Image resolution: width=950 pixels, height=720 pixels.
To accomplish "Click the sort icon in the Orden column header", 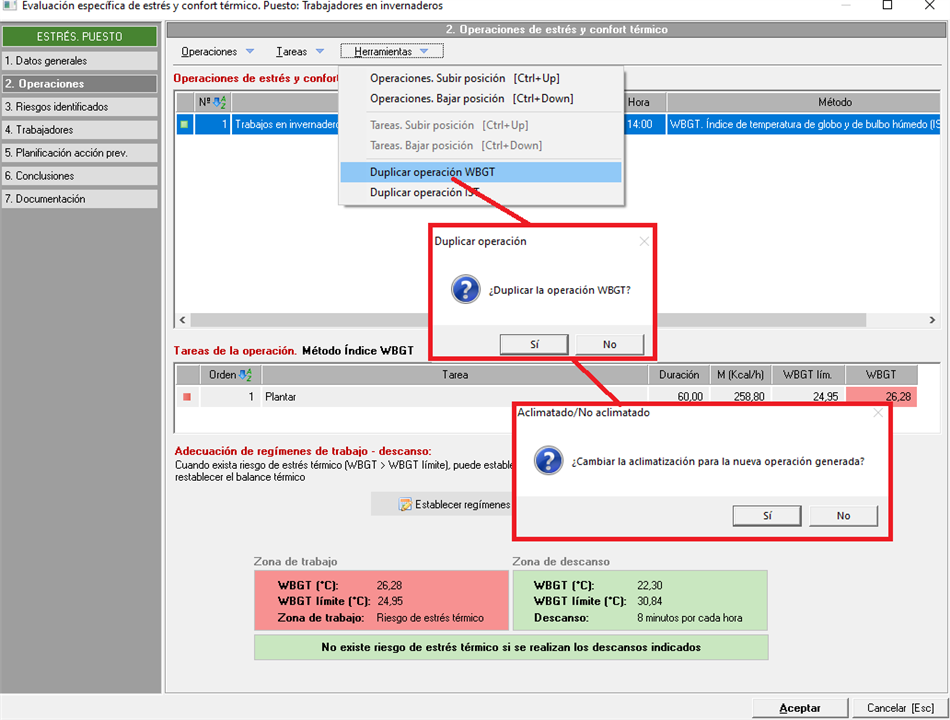I will pyautogui.click(x=246, y=375).
